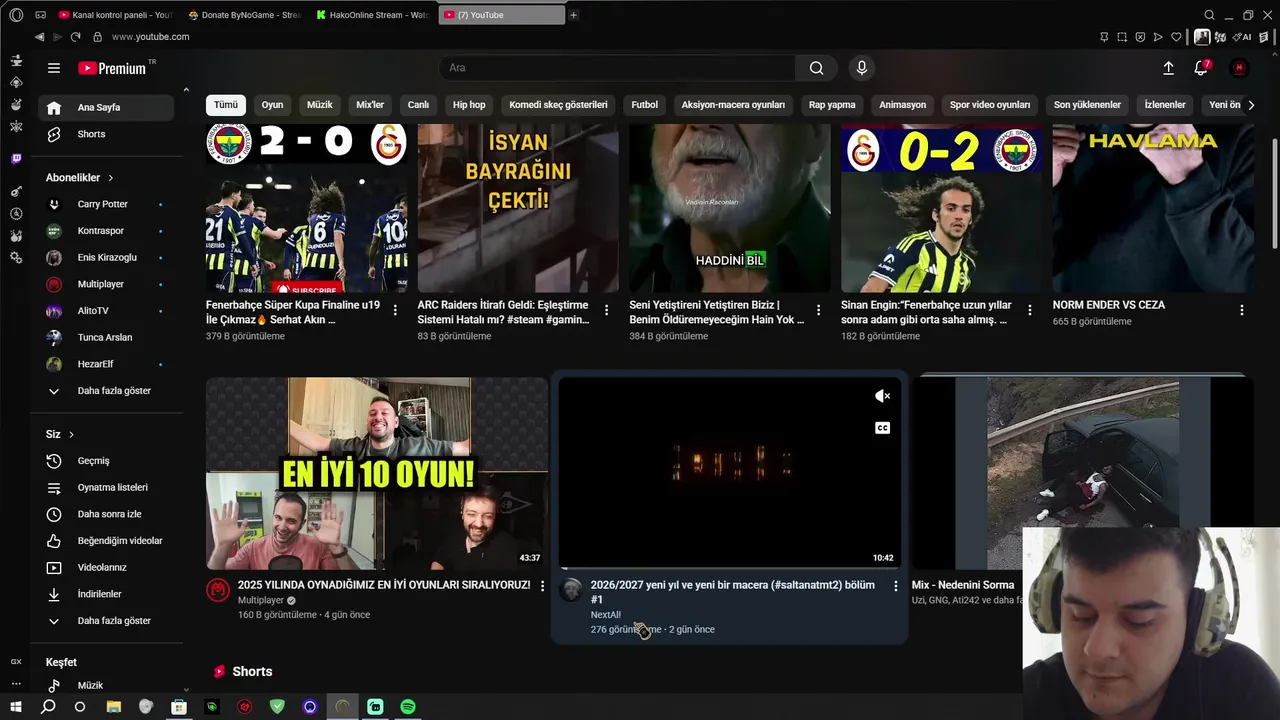The height and width of the screenshot is (720, 1280).
Task: Open new browser tab with plus
Action: point(573,15)
